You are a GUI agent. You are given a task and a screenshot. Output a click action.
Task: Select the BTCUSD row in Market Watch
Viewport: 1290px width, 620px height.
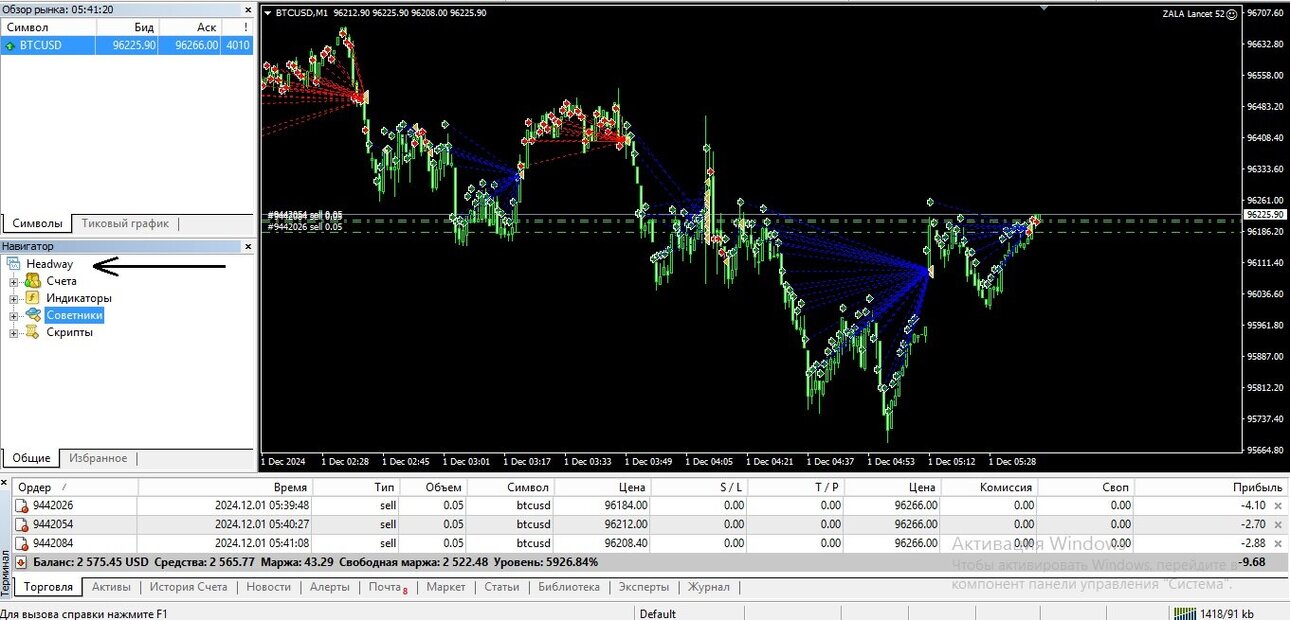coord(127,45)
